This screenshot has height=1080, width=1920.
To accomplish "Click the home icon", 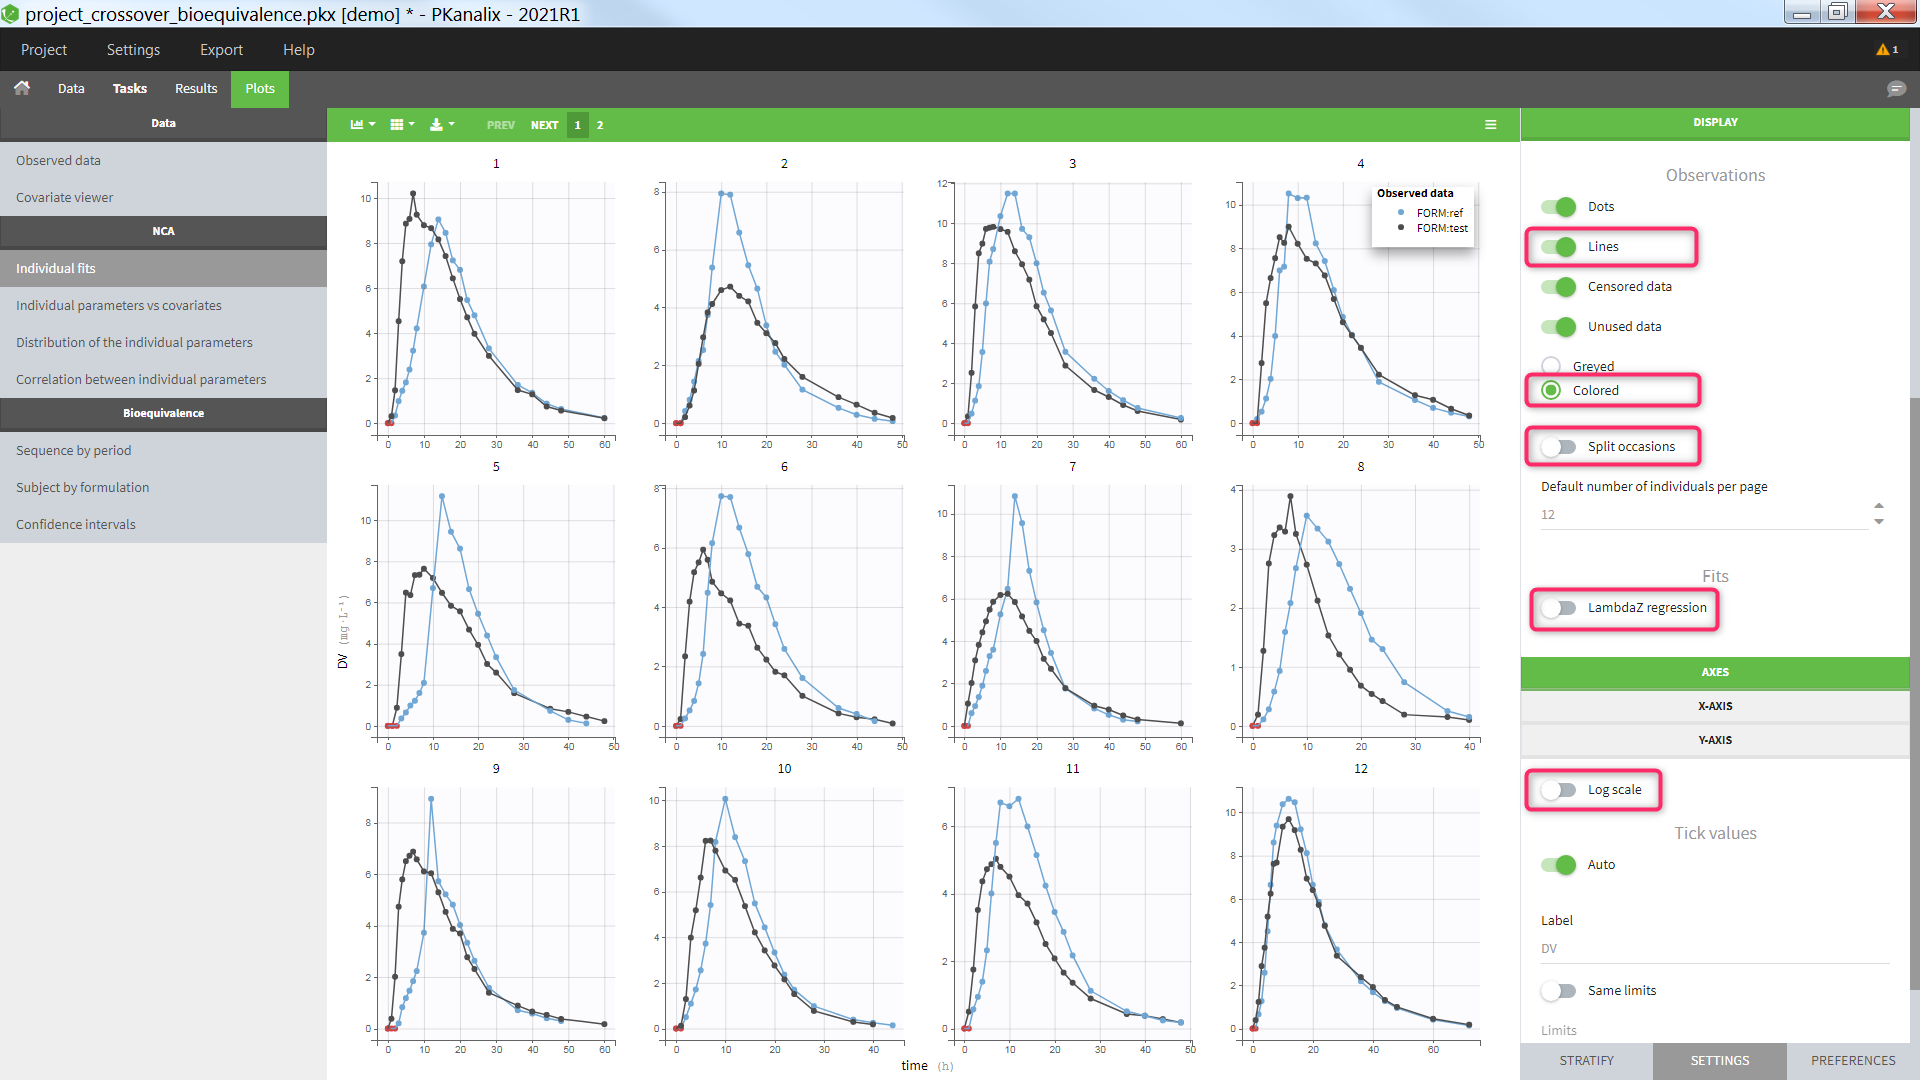I will [x=22, y=88].
